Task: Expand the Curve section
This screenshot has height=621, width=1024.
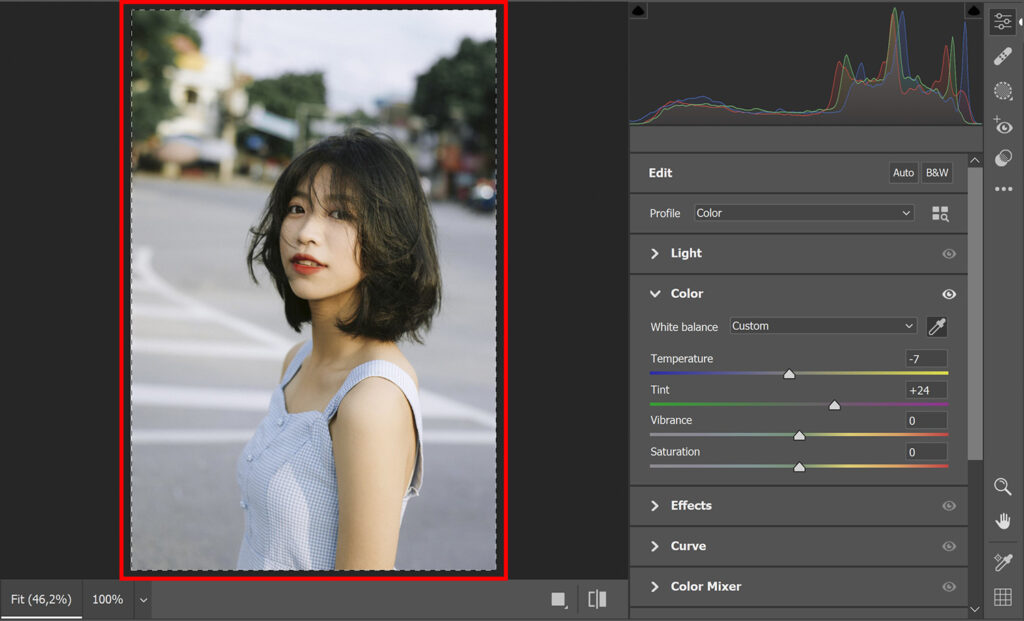Action: [x=654, y=546]
